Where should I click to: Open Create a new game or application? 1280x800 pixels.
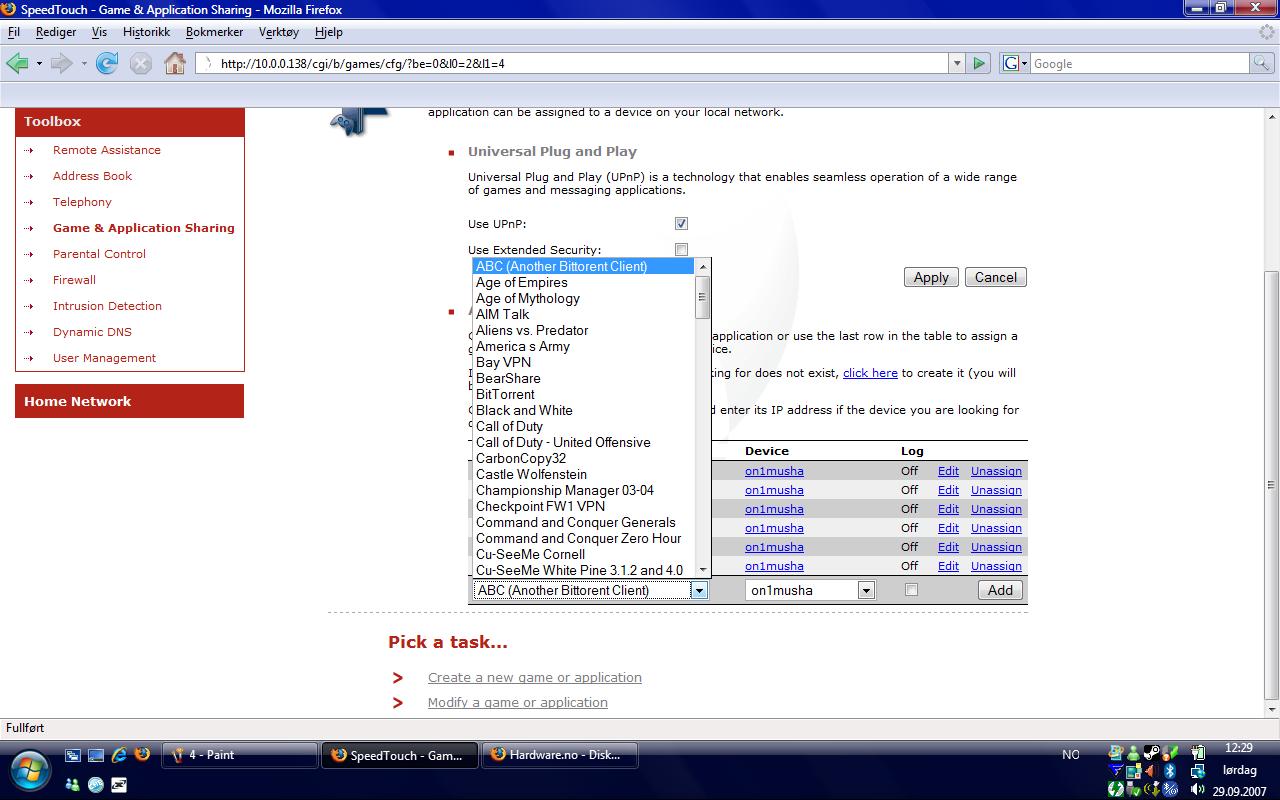tap(535, 677)
